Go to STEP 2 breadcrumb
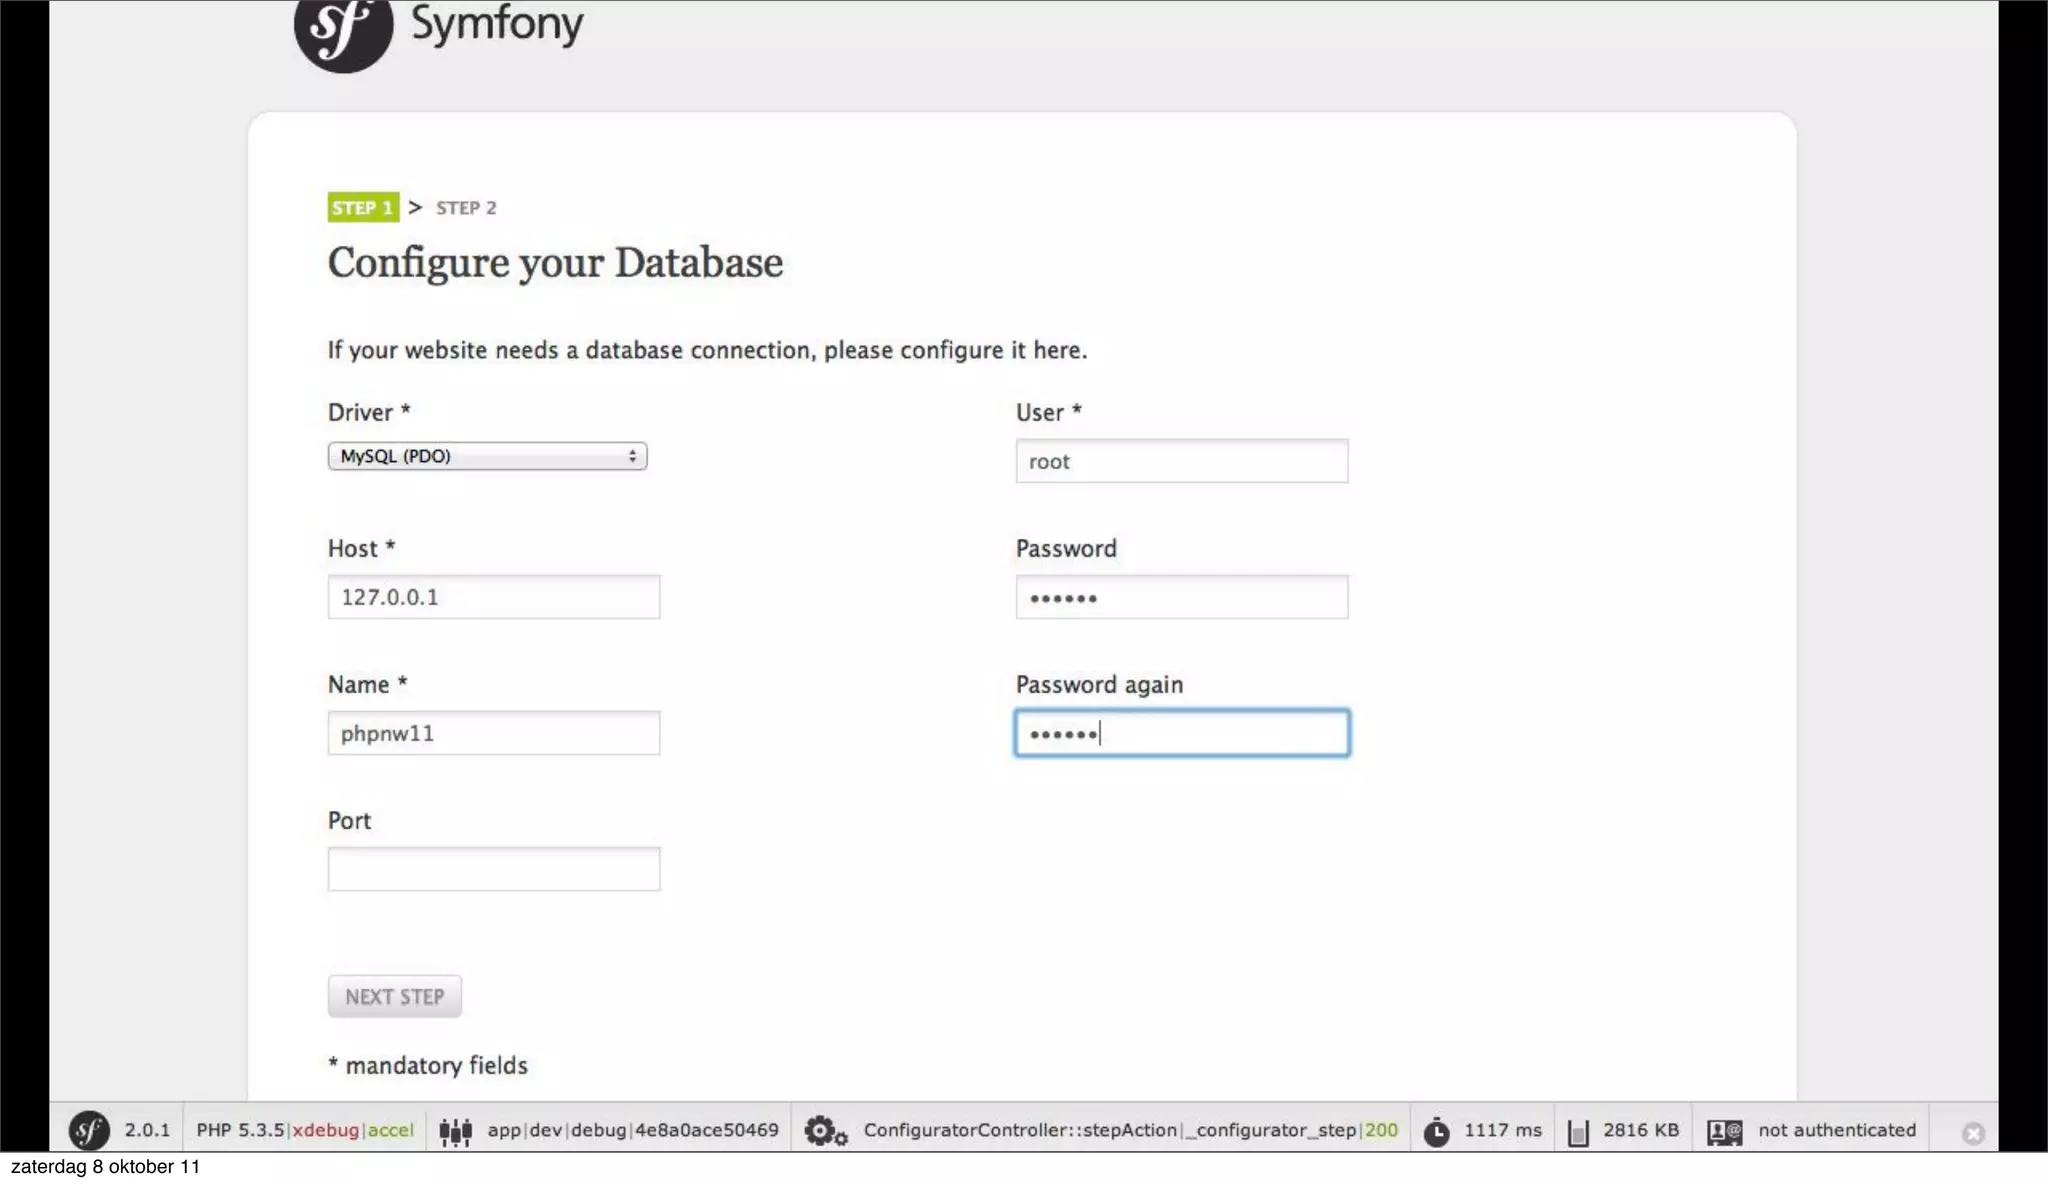2048x1184 pixels. (466, 208)
